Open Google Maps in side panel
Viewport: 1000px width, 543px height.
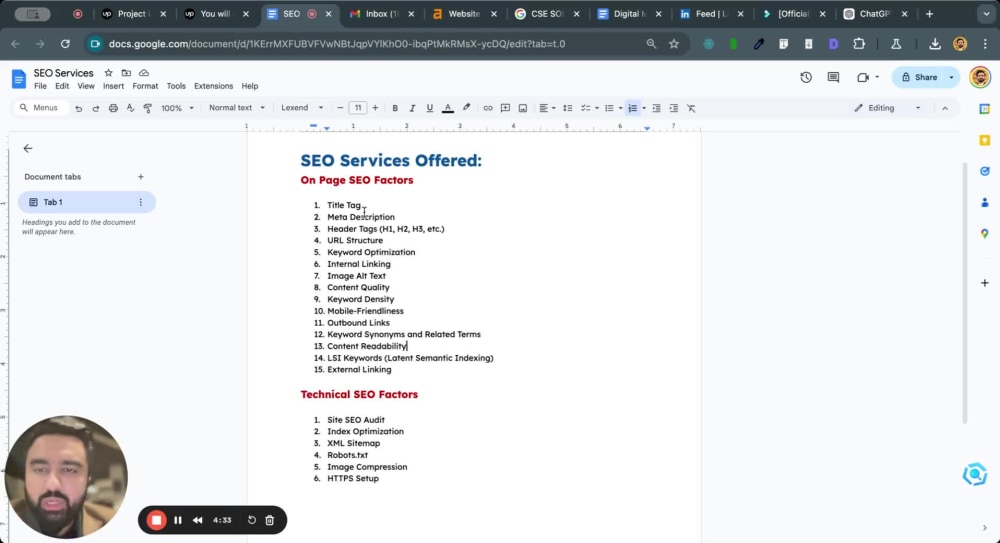(985, 234)
